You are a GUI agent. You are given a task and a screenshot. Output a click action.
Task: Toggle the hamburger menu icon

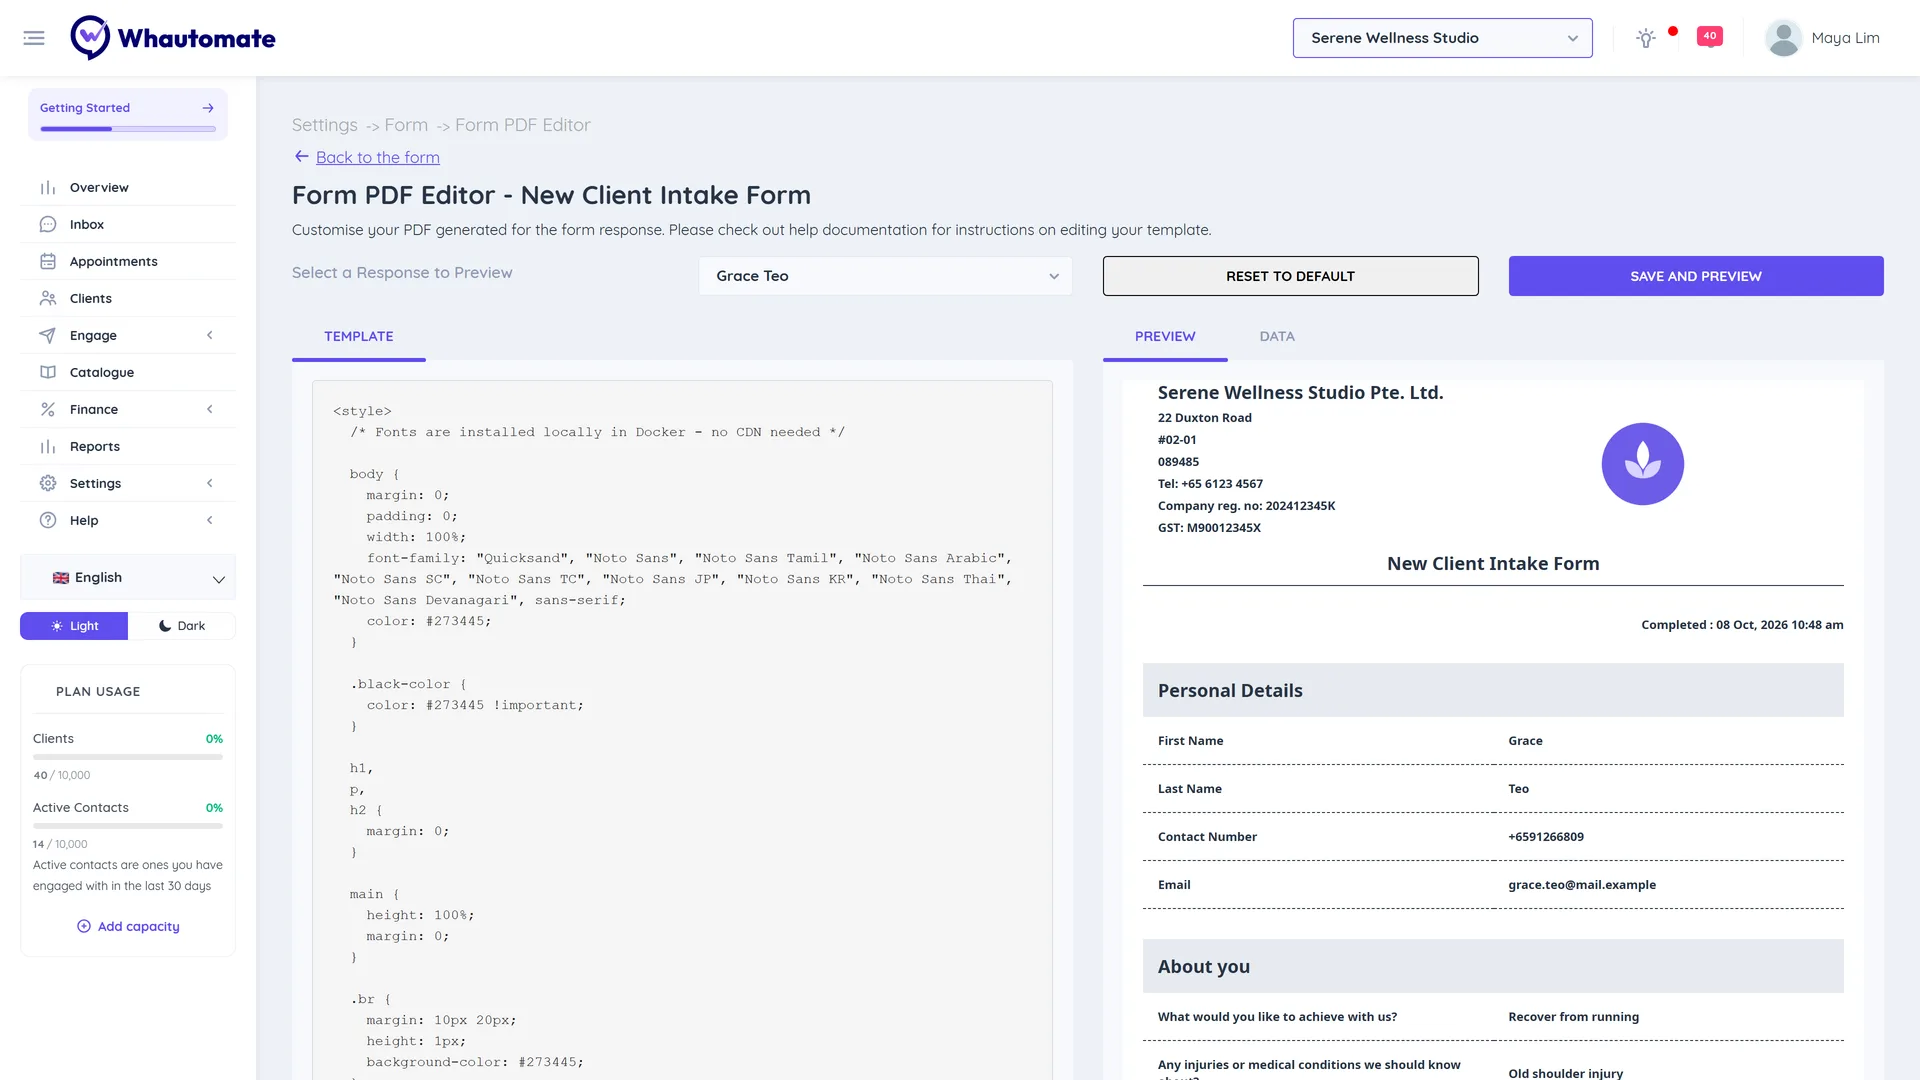coord(34,38)
